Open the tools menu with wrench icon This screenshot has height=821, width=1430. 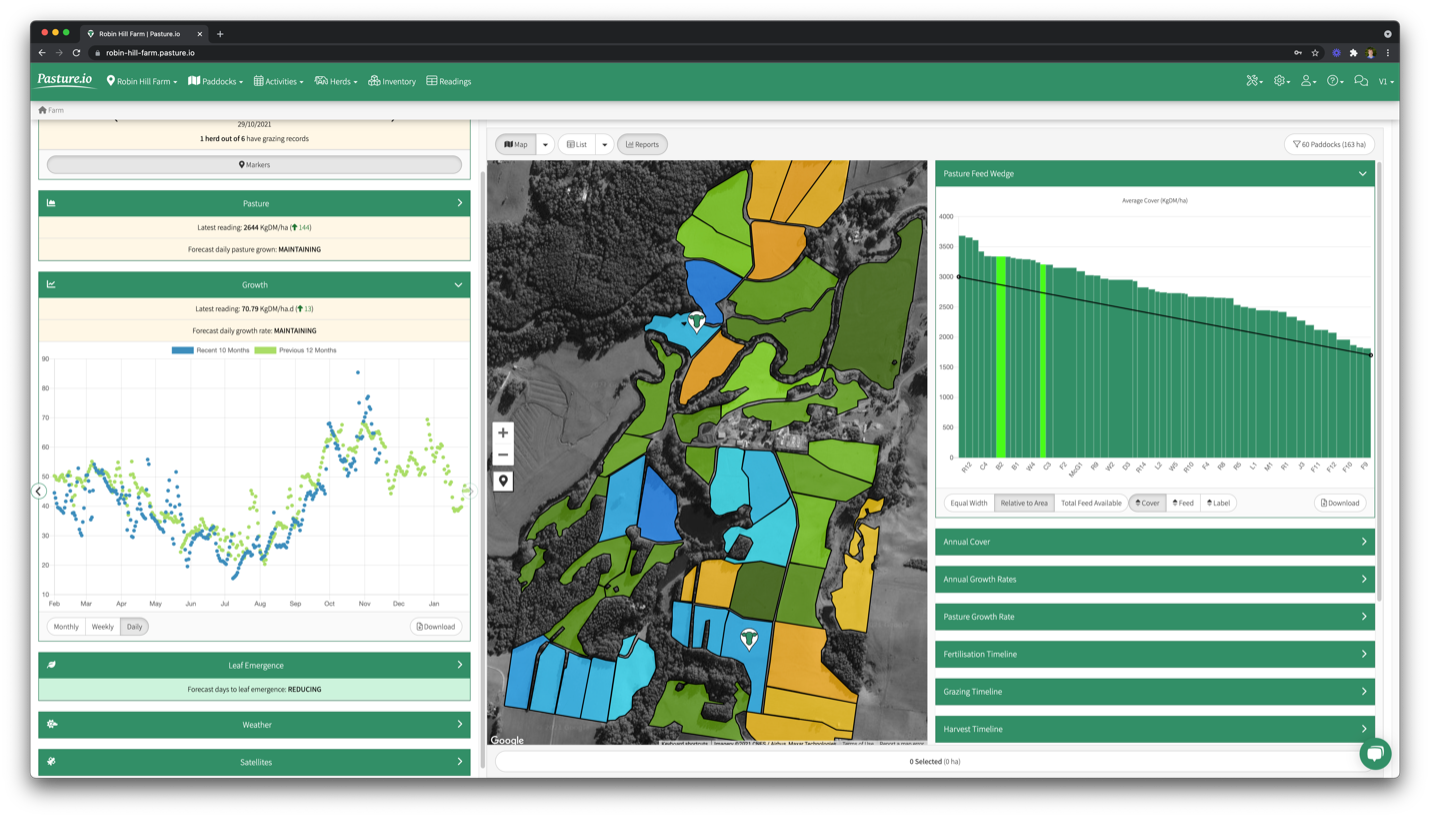(x=1253, y=81)
